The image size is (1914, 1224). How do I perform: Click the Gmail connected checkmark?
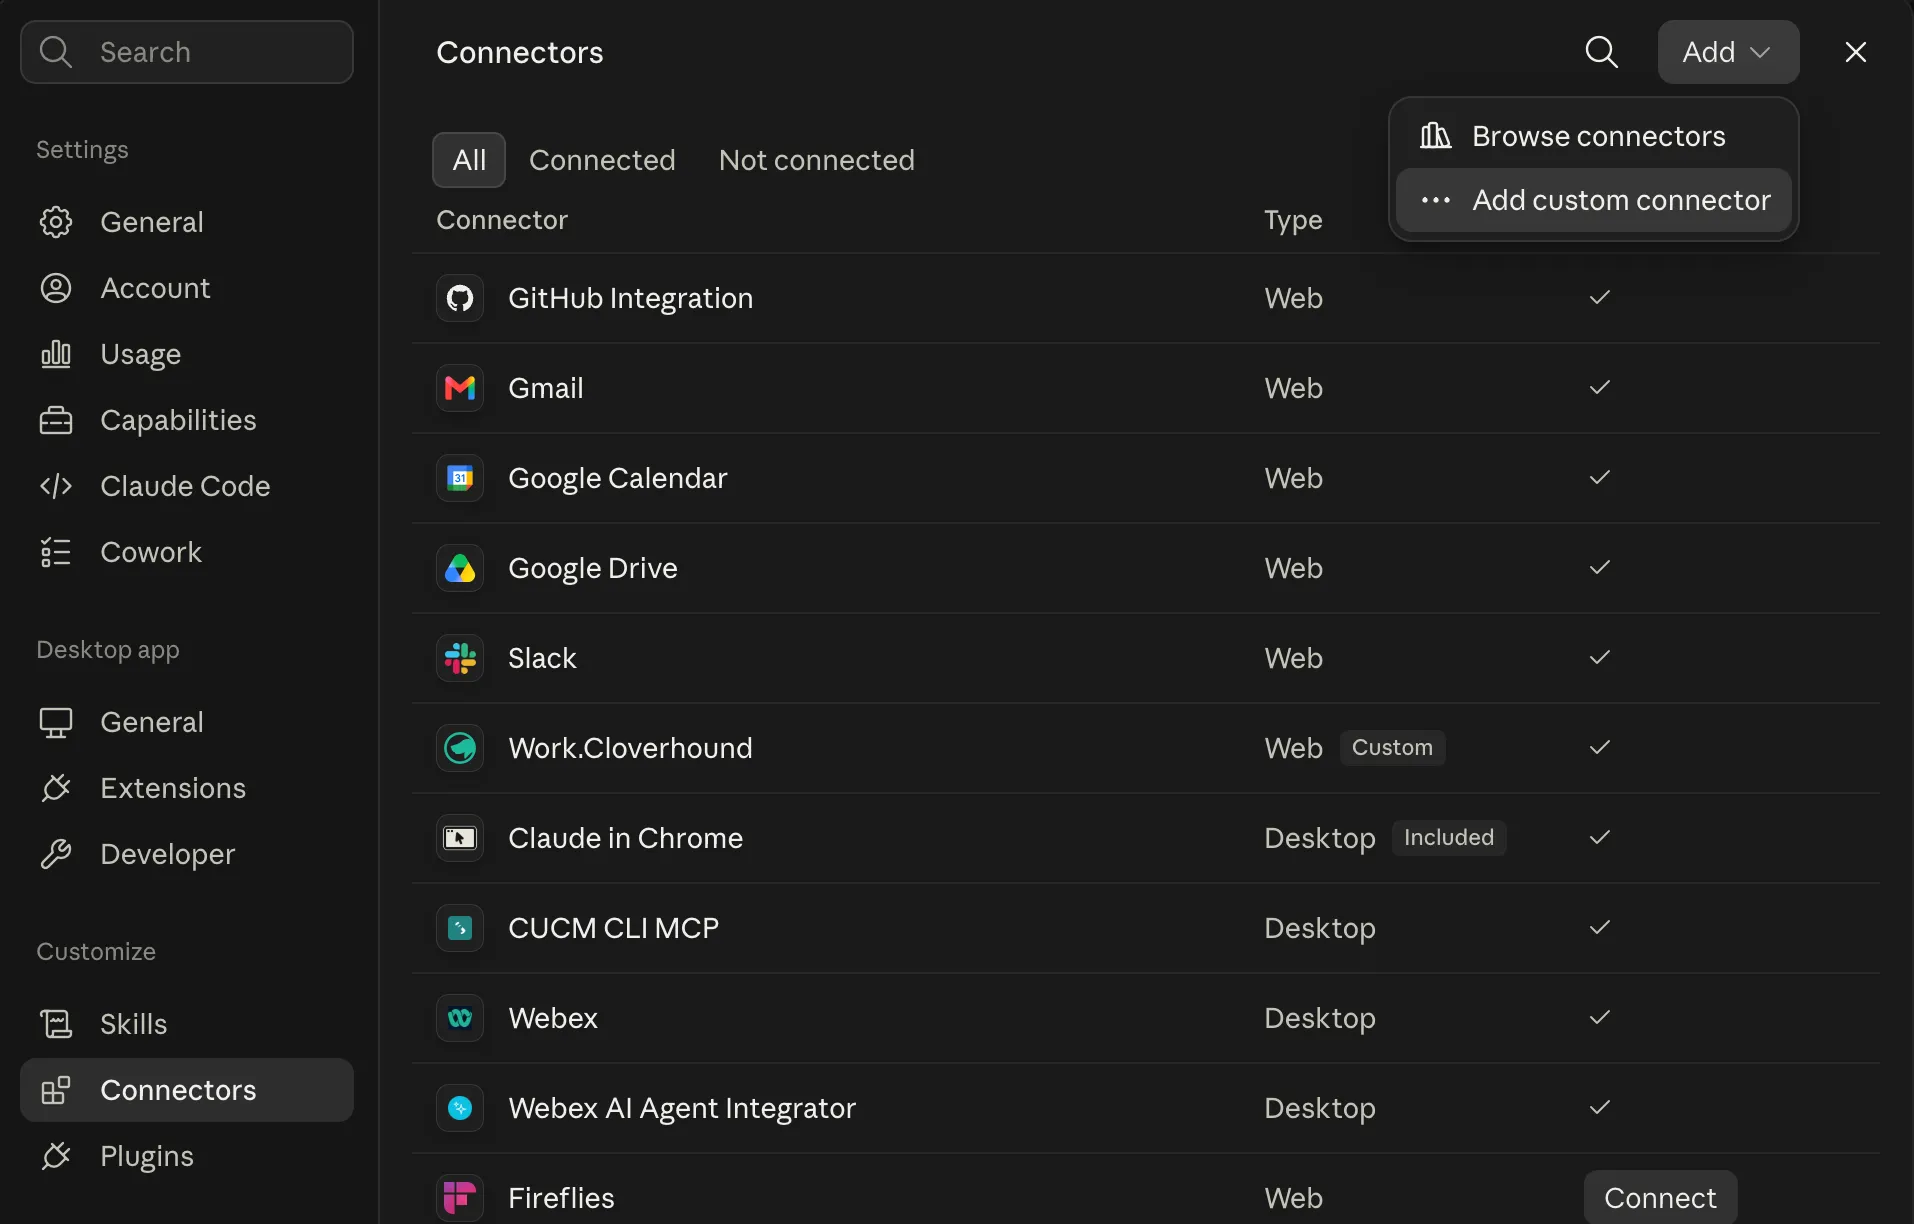[1600, 387]
